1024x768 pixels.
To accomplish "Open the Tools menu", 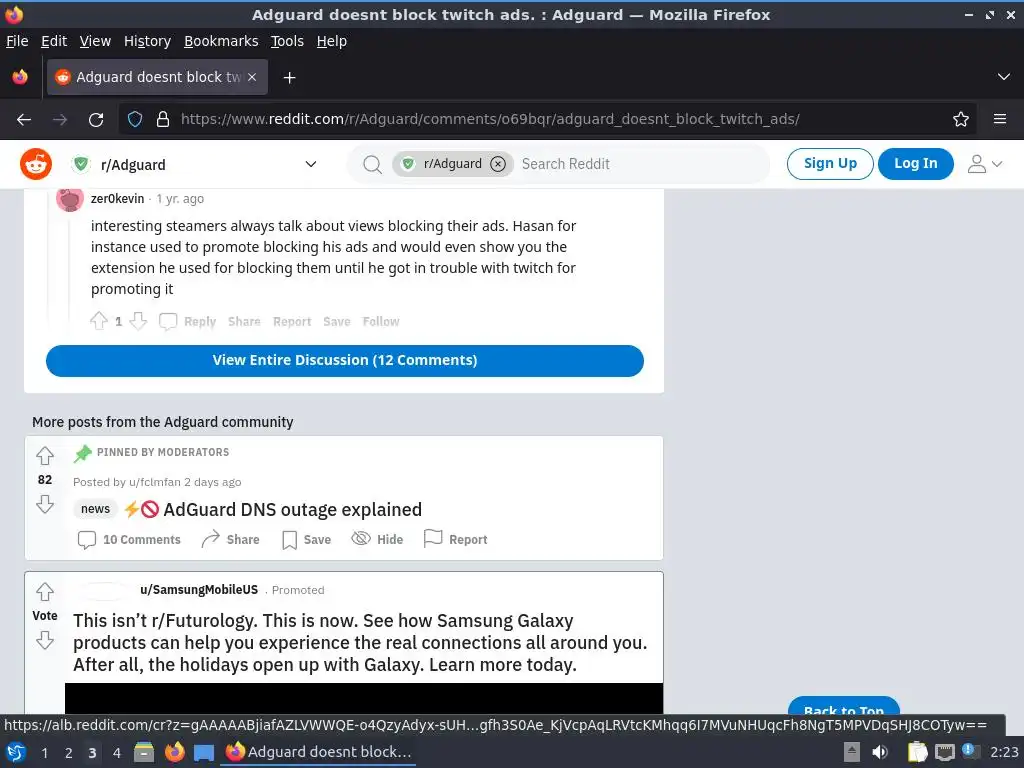I will coord(287,41).
